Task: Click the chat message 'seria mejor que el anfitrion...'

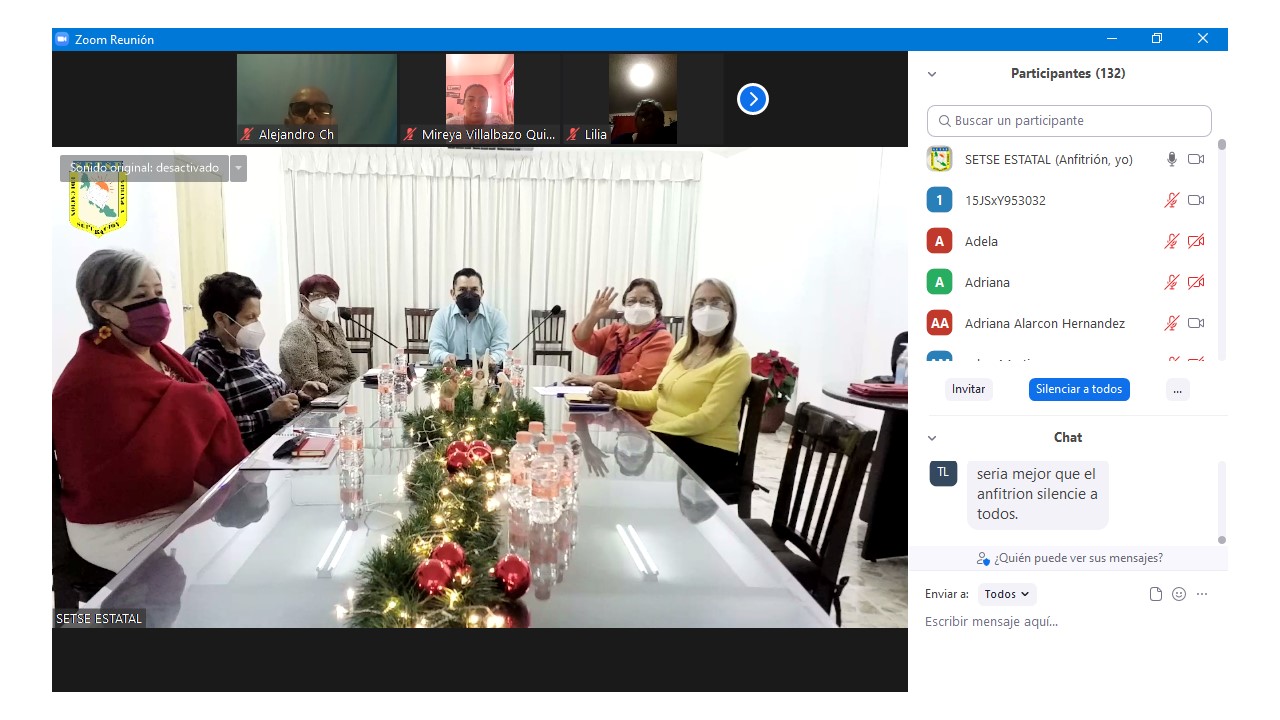Action: [1037, 494]
